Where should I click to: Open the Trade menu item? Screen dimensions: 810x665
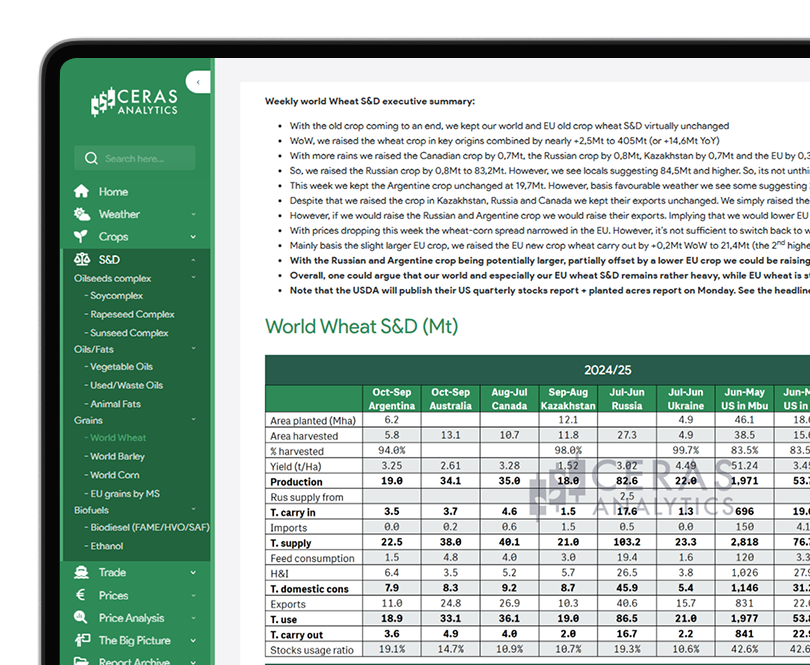click(x=112, y=573)
